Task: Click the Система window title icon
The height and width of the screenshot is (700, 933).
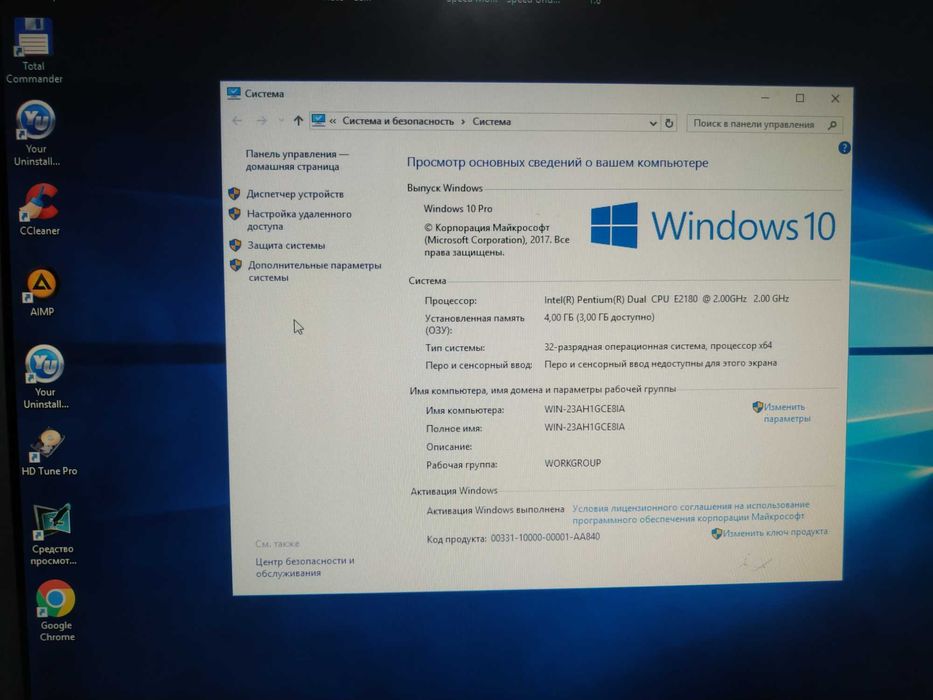Action: coord(233,93)
